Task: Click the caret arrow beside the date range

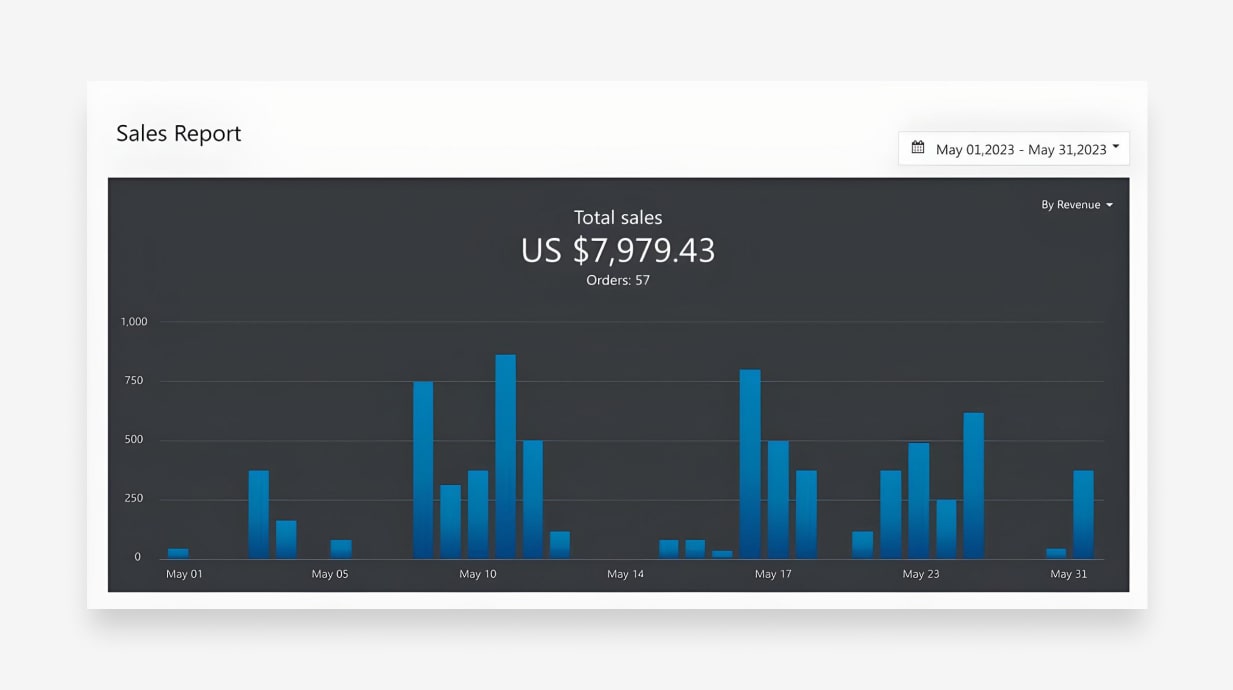Action: [1116, 147]
